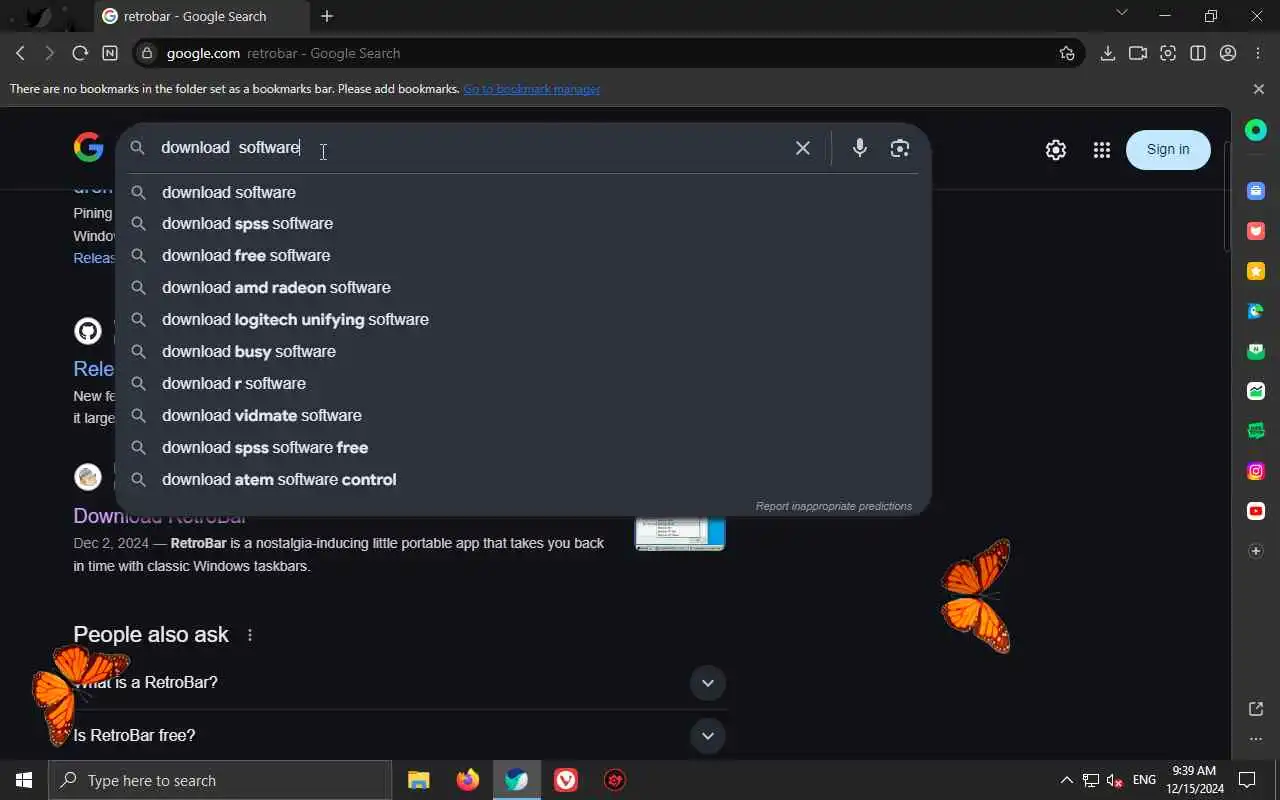Add a sidebar app with the plus icon
The width and height of the screenshot is (1280, 800).
pyautogui.click(x=1256, y=551)
